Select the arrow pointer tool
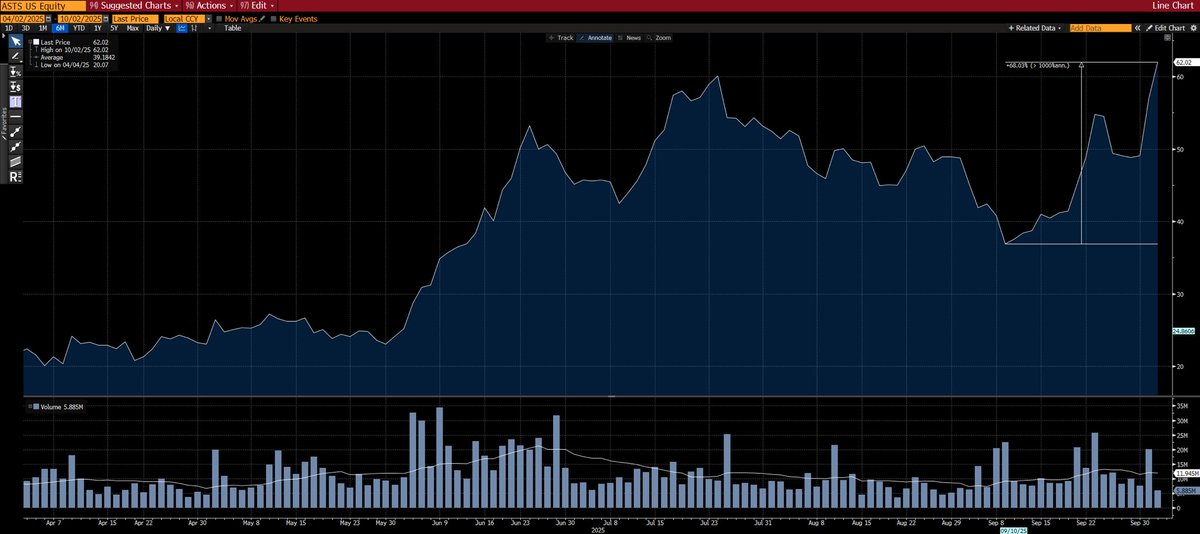The height and width of the screenshot is (534, 1200). (16, 42)
